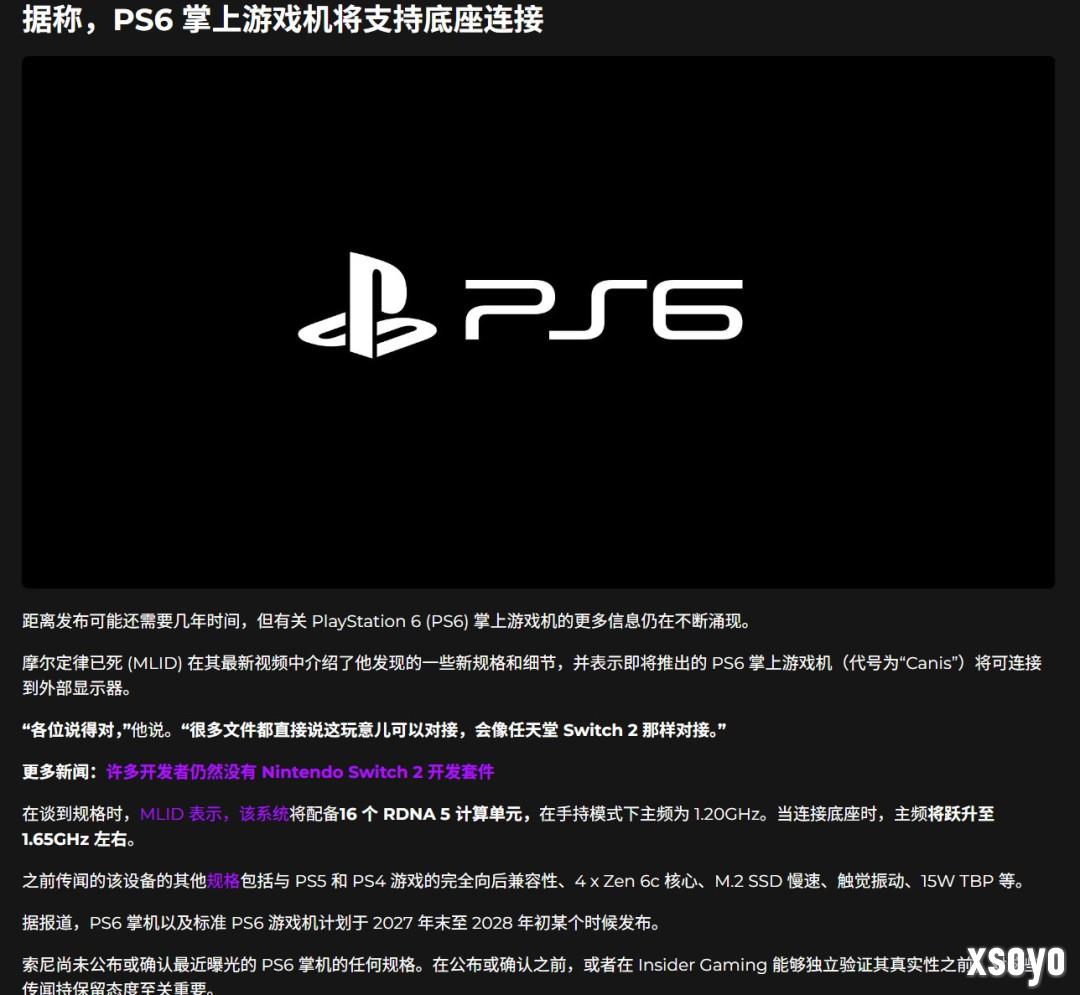The width and height of the screenshot is (1080, 995).
Task: Follow the purple 'MLID 表示，该系统' link
Action: [214, 814]
